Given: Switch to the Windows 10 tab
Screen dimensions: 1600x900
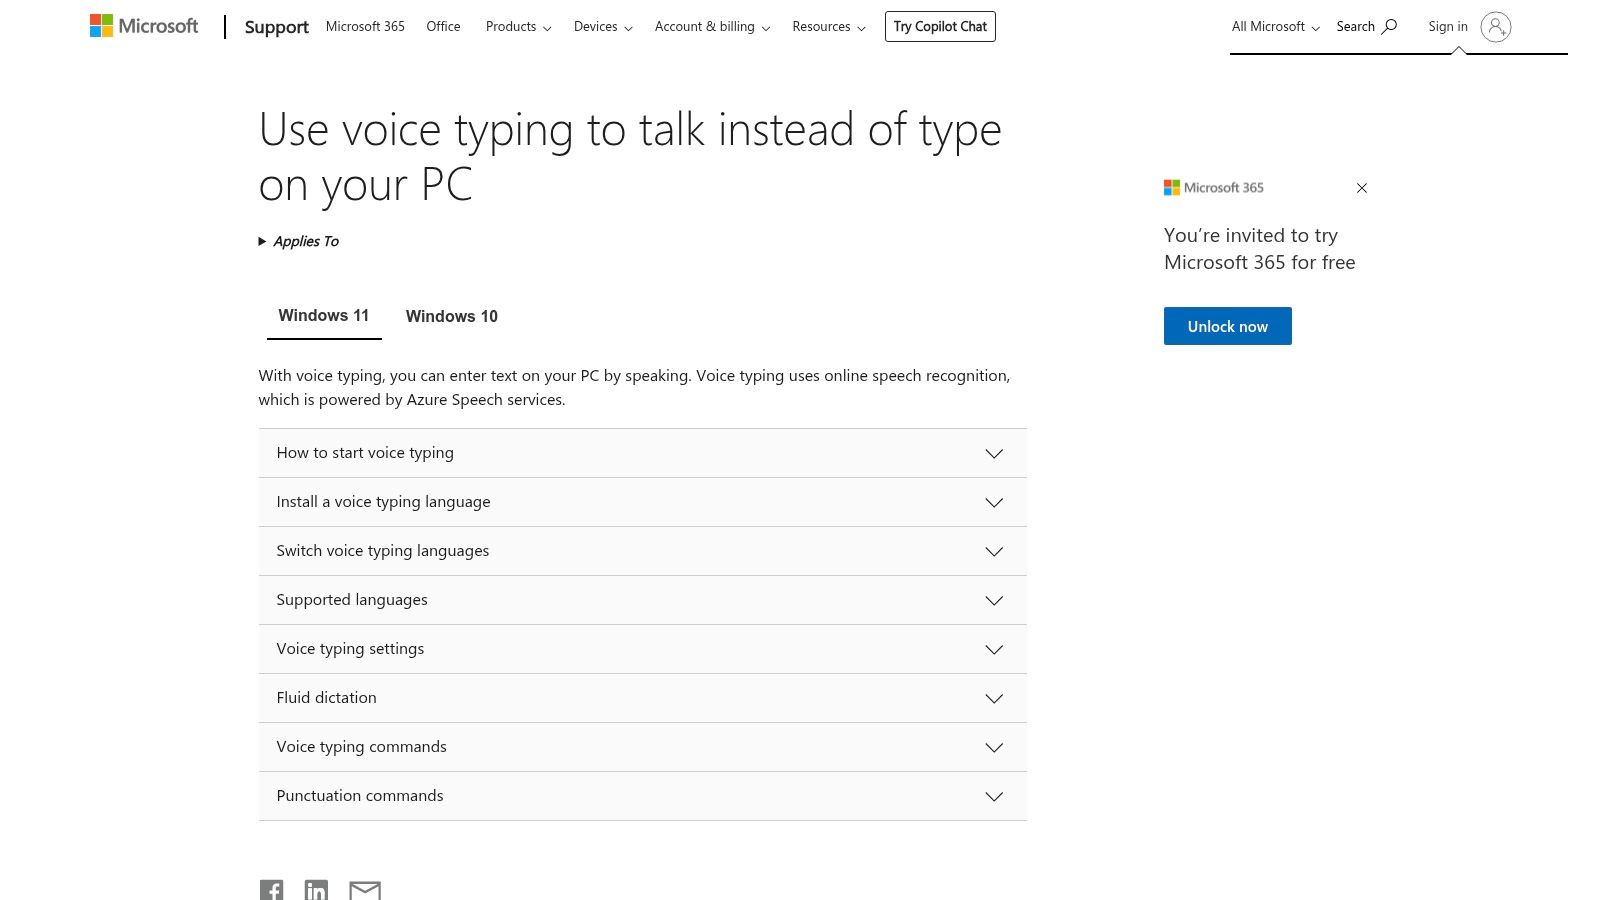Looking at the screenshot, I should point(451,316).
